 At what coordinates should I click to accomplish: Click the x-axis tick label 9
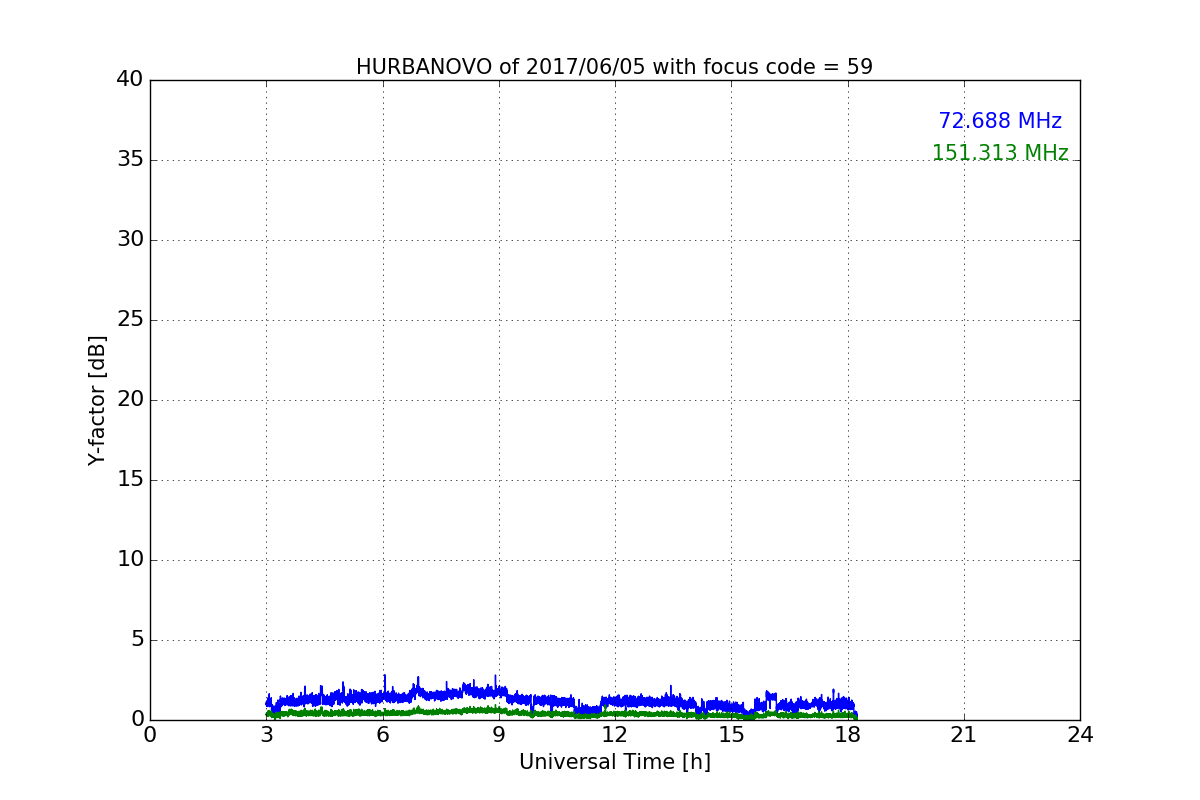[499, 735]
